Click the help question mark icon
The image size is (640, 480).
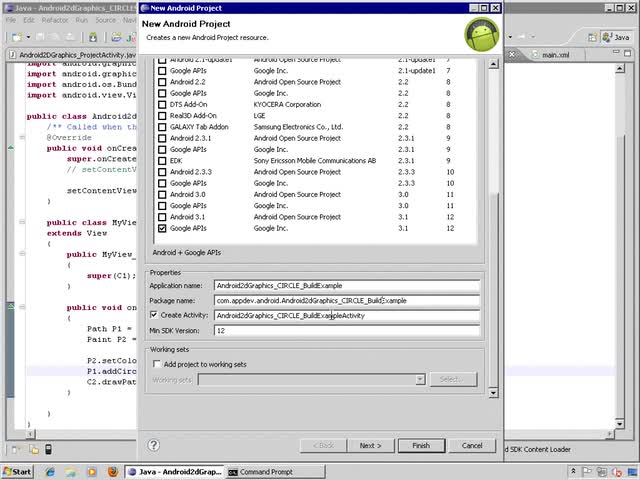tap(153, 445)
